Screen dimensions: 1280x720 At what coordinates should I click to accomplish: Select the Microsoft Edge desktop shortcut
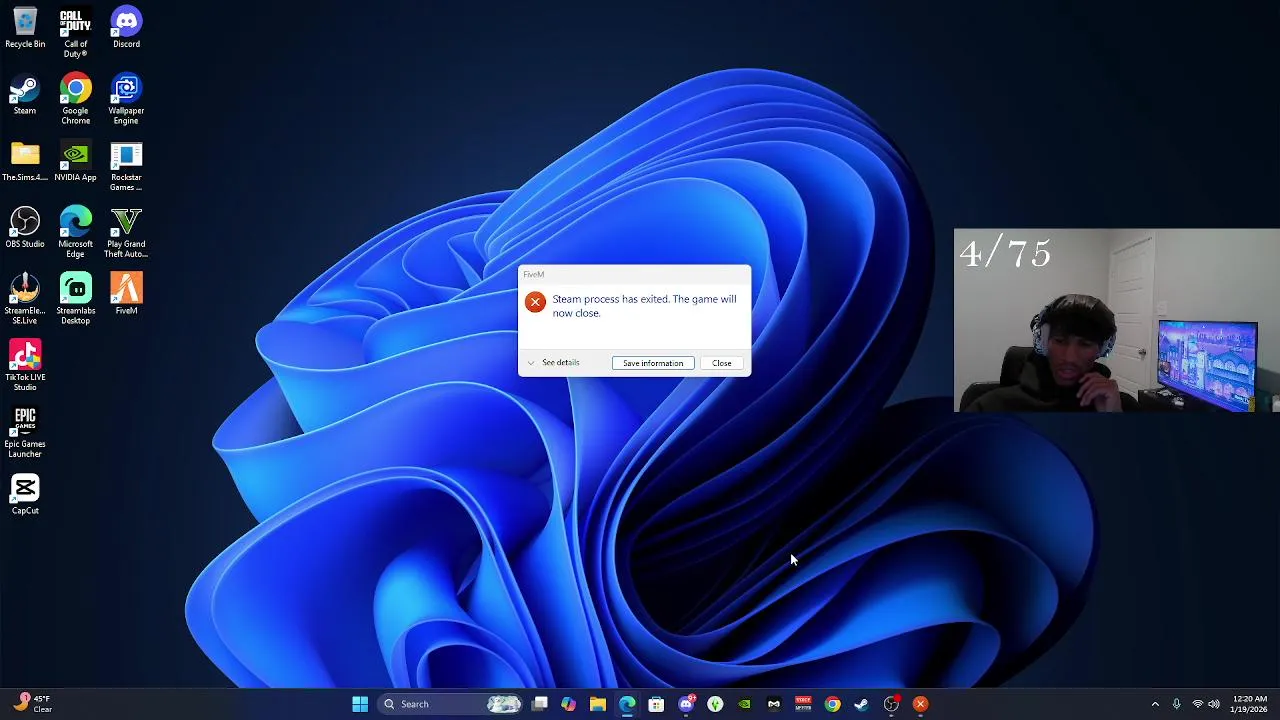(76, 232)
